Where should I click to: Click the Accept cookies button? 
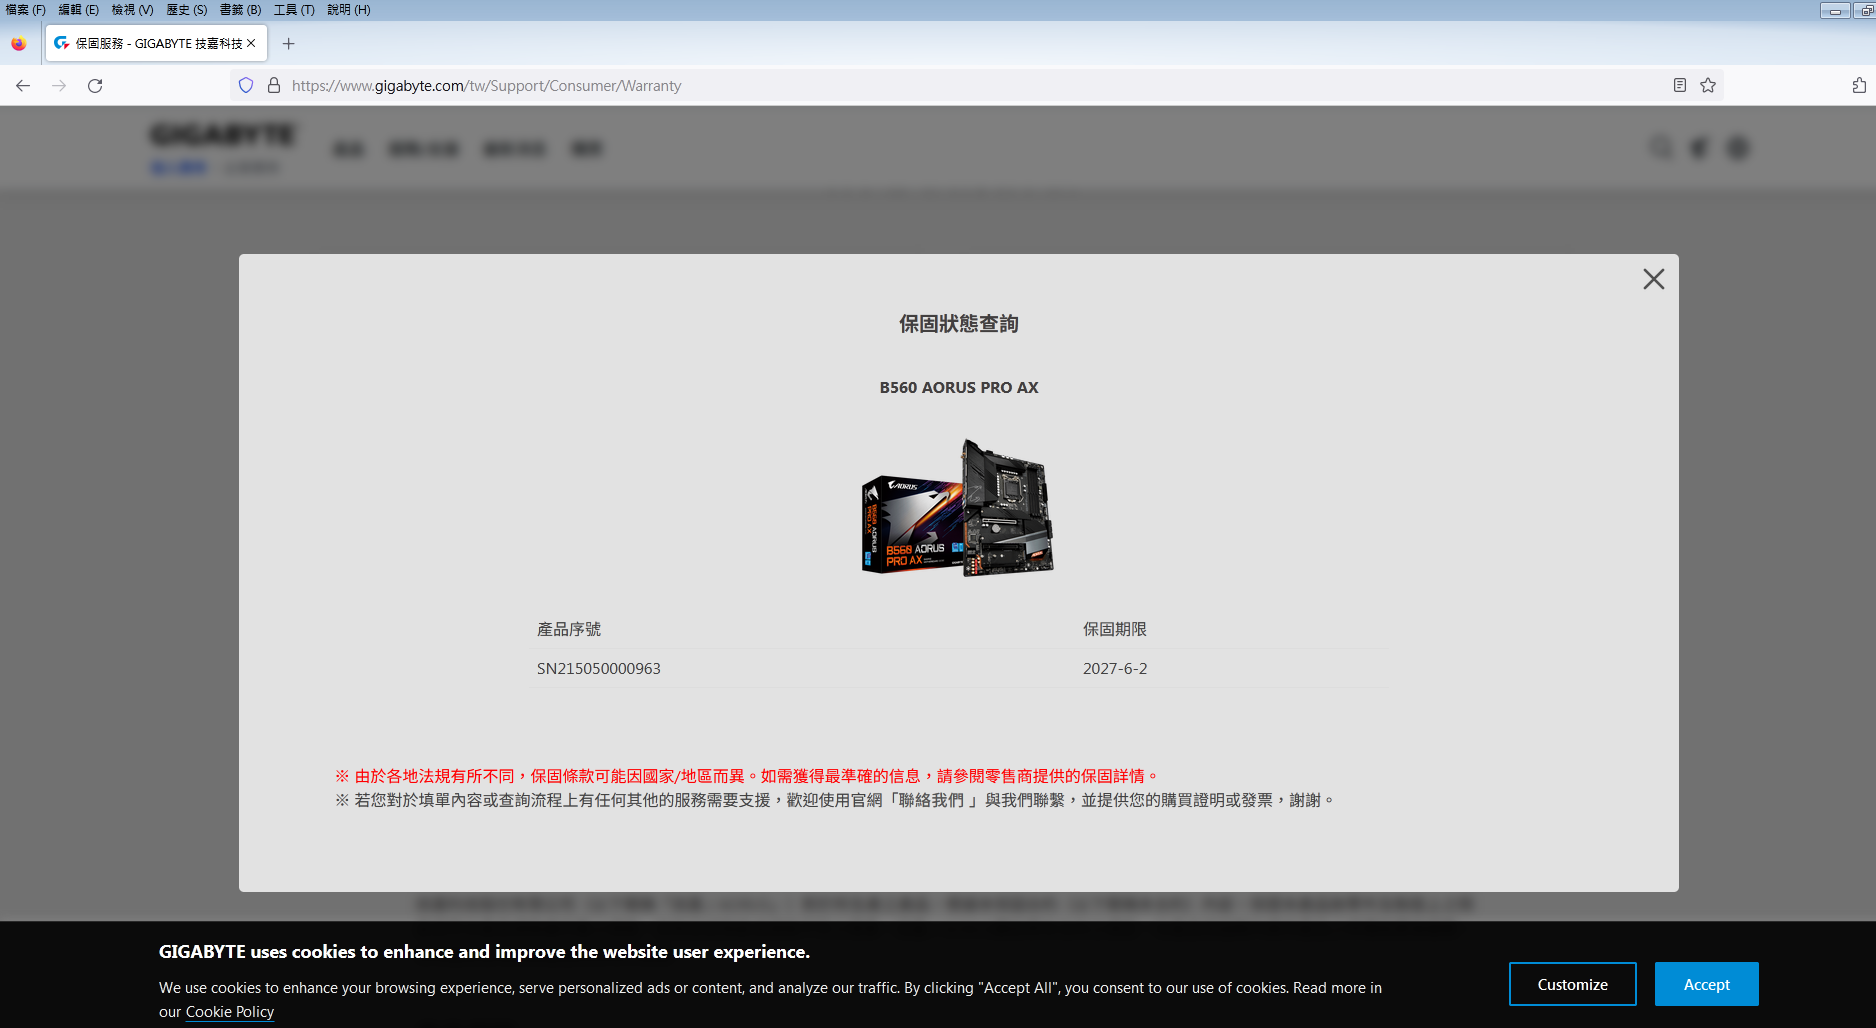click(1706, 984)
